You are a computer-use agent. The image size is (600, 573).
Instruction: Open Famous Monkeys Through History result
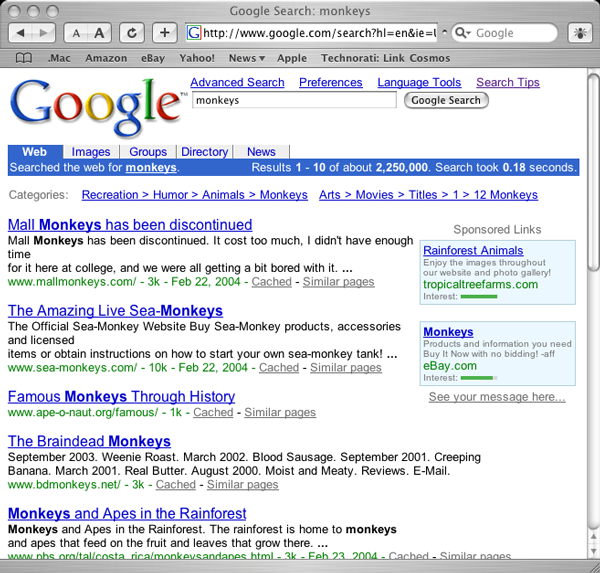(121, 397)
